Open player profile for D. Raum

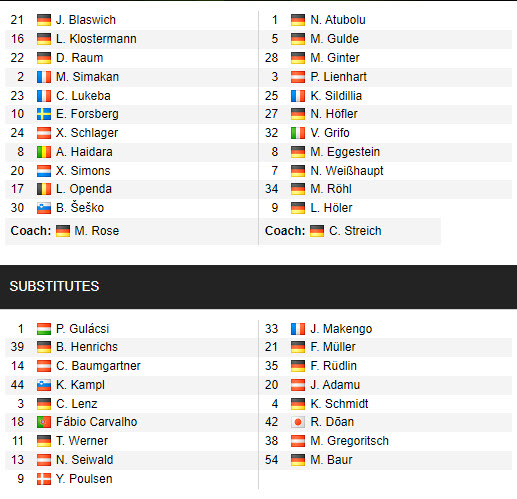(x=79, y=58)
